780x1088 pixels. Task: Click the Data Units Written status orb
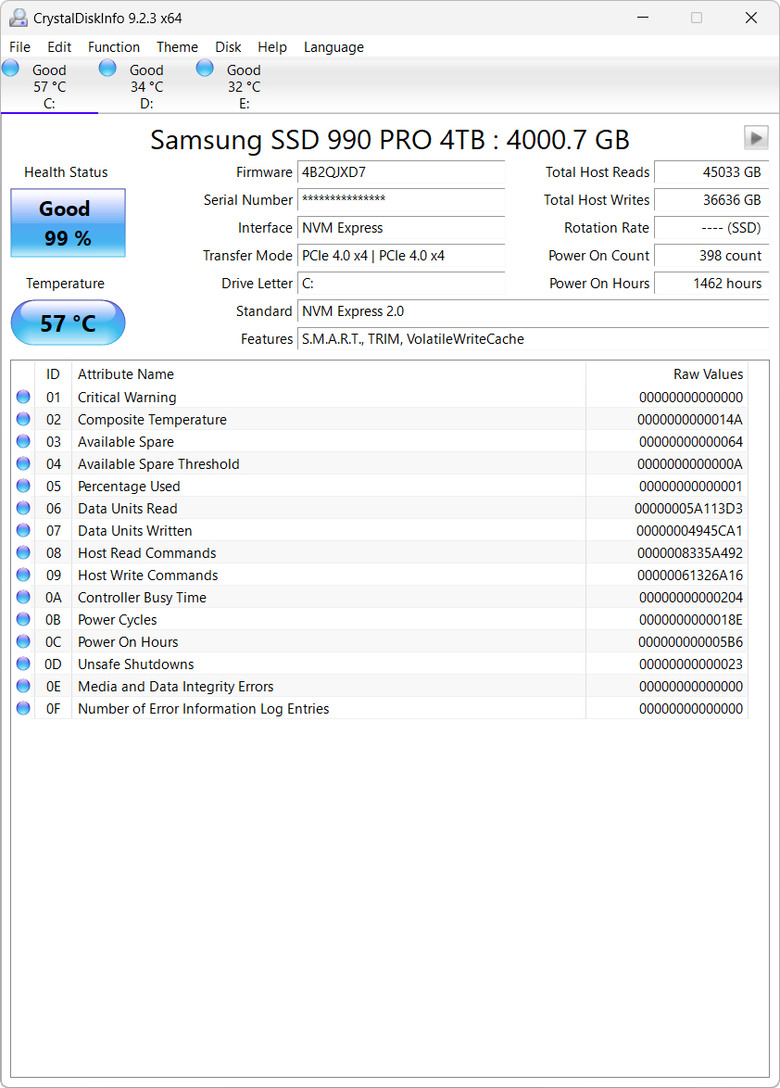(x=24, y=530)
